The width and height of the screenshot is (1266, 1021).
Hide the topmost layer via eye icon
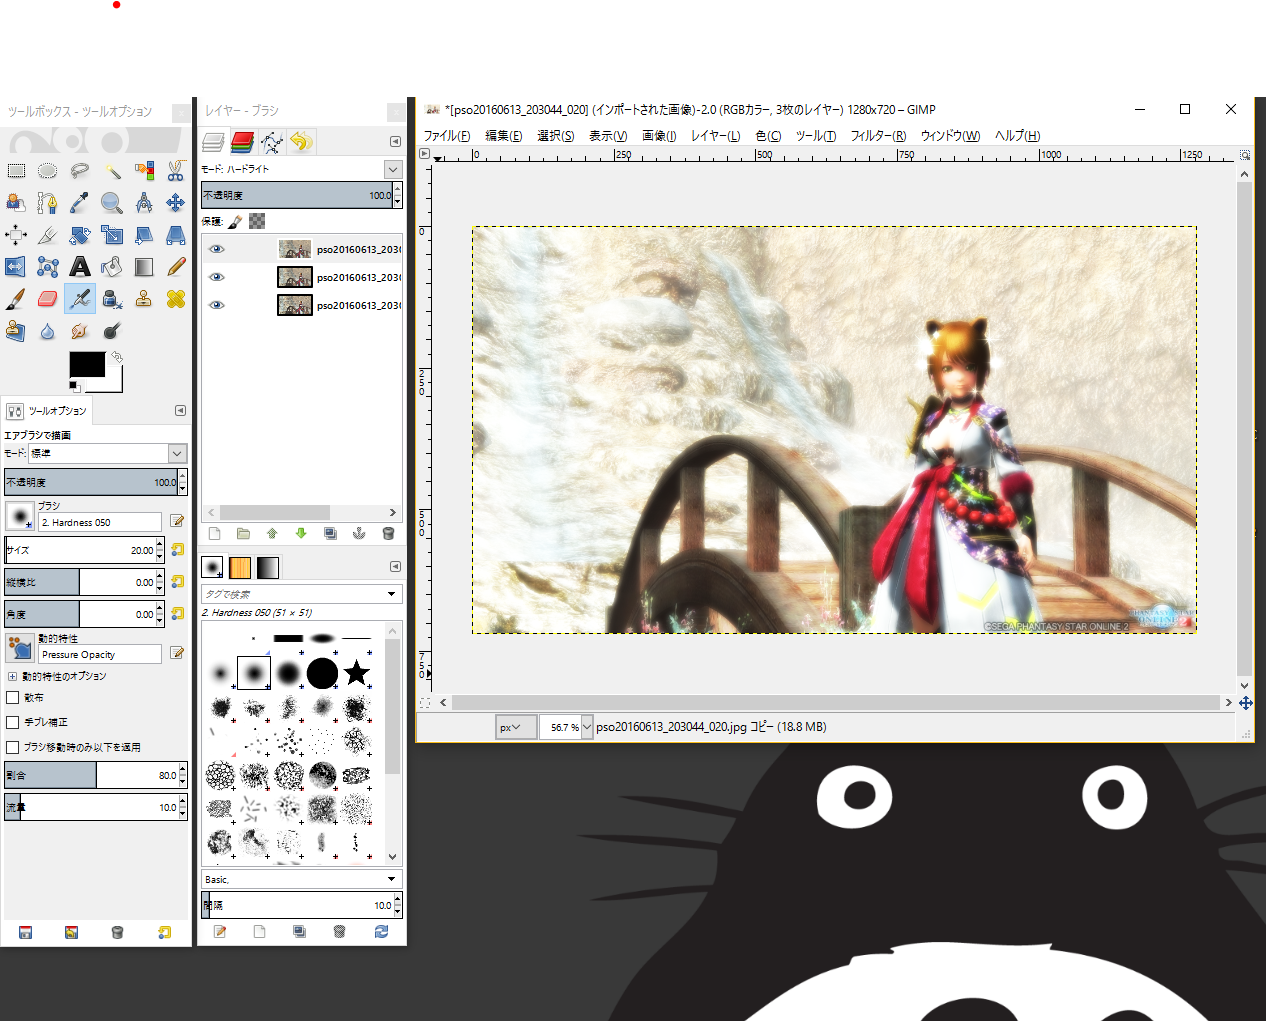[x=217, y=249]
